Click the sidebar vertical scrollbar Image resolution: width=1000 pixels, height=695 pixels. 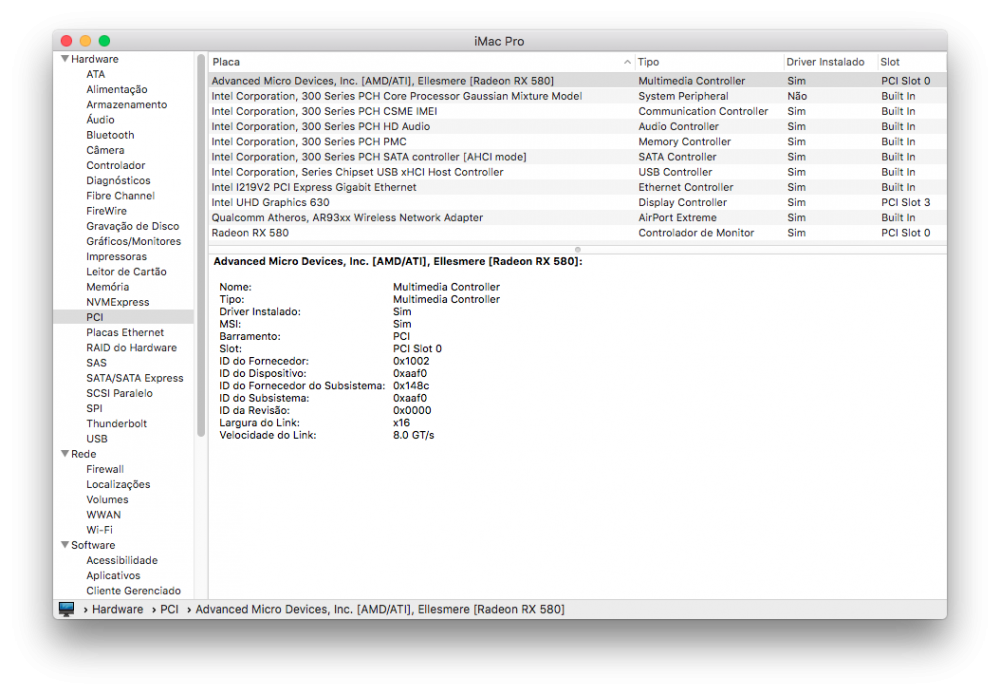tap(201, 245)
